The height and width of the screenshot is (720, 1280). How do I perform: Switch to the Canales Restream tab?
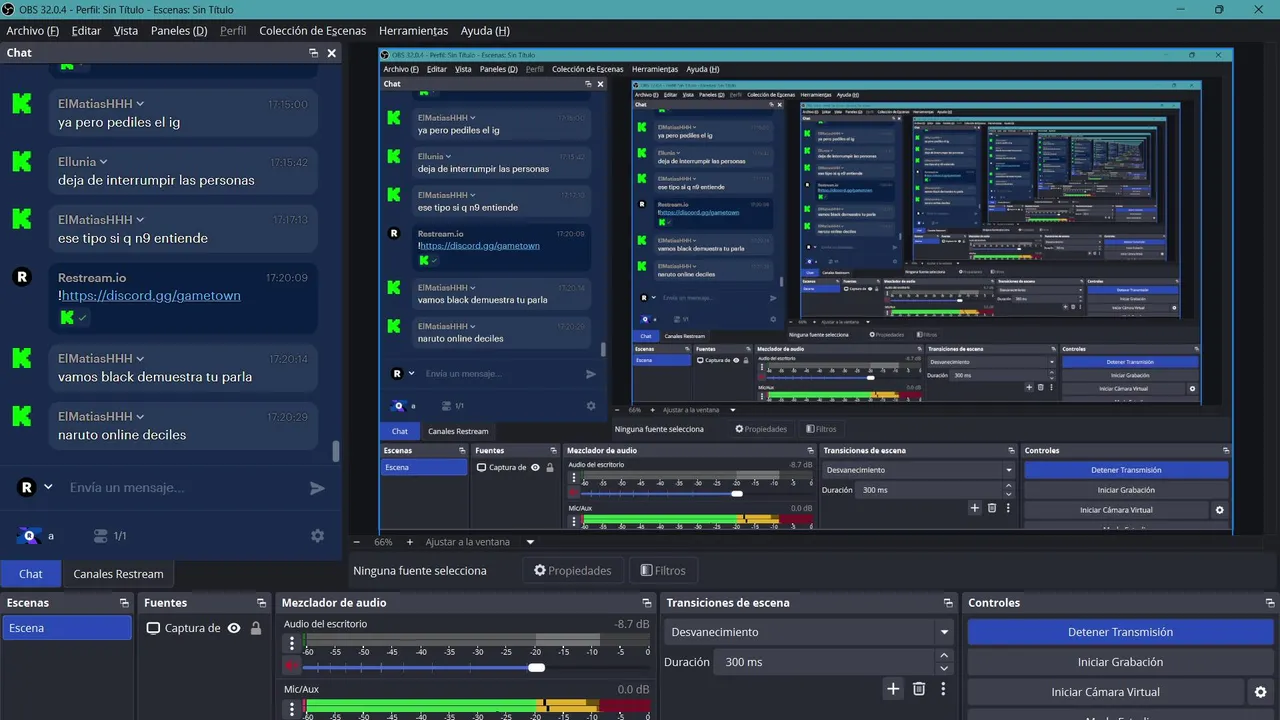click(x=118, y=574)
